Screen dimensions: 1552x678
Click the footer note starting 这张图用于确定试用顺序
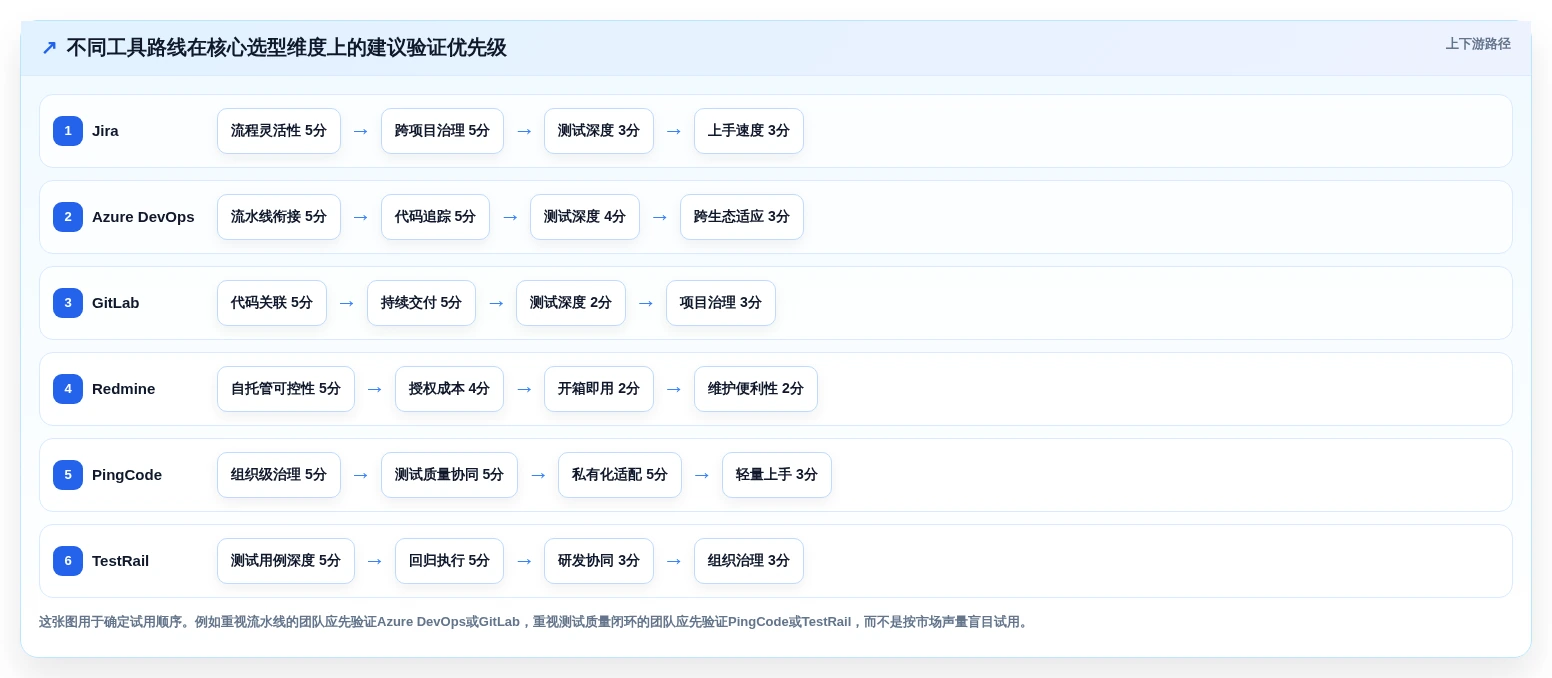[535, 622]
